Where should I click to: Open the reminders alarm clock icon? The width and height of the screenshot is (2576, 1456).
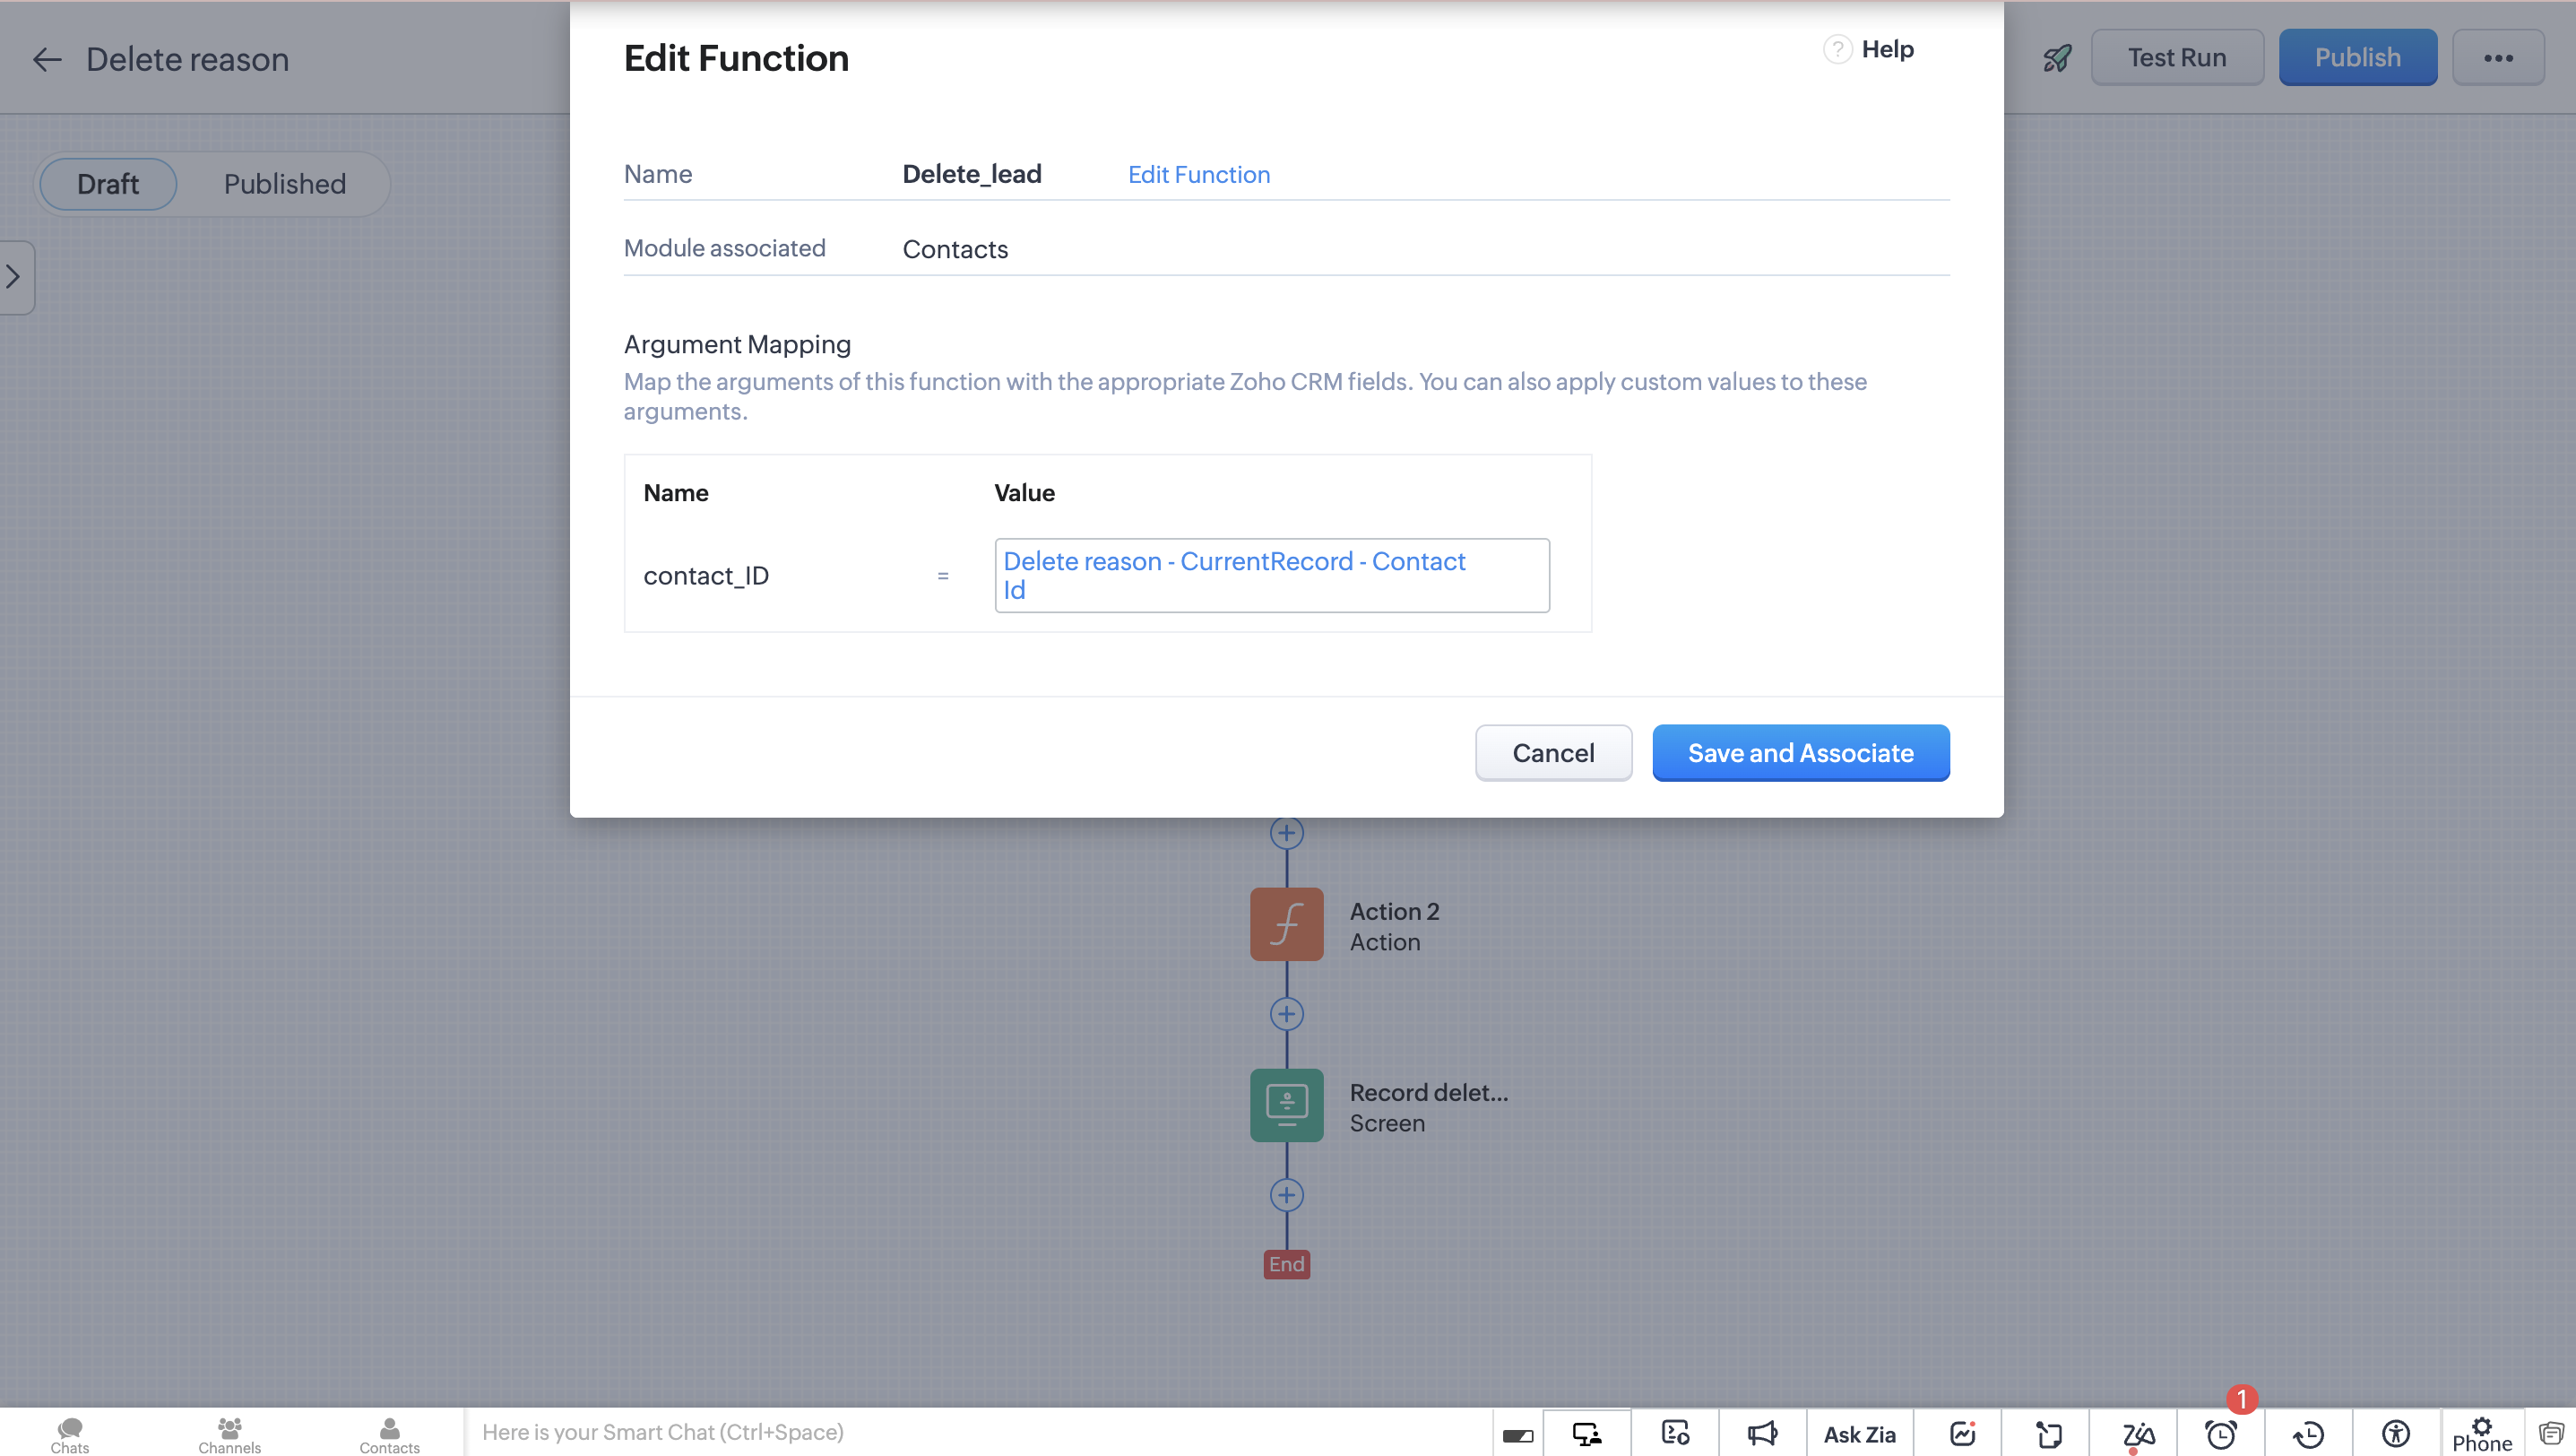click(x=2221, y=1434)
